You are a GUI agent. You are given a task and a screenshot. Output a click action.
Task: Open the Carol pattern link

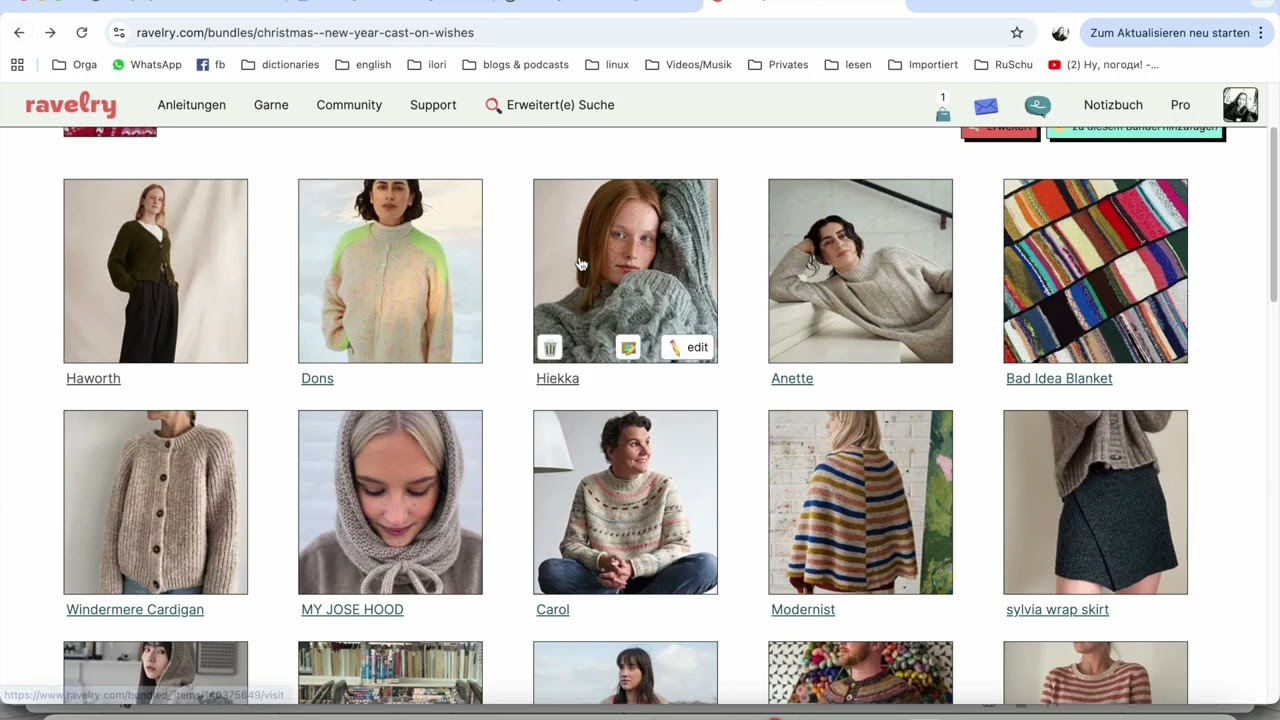(x=552, y=609)
